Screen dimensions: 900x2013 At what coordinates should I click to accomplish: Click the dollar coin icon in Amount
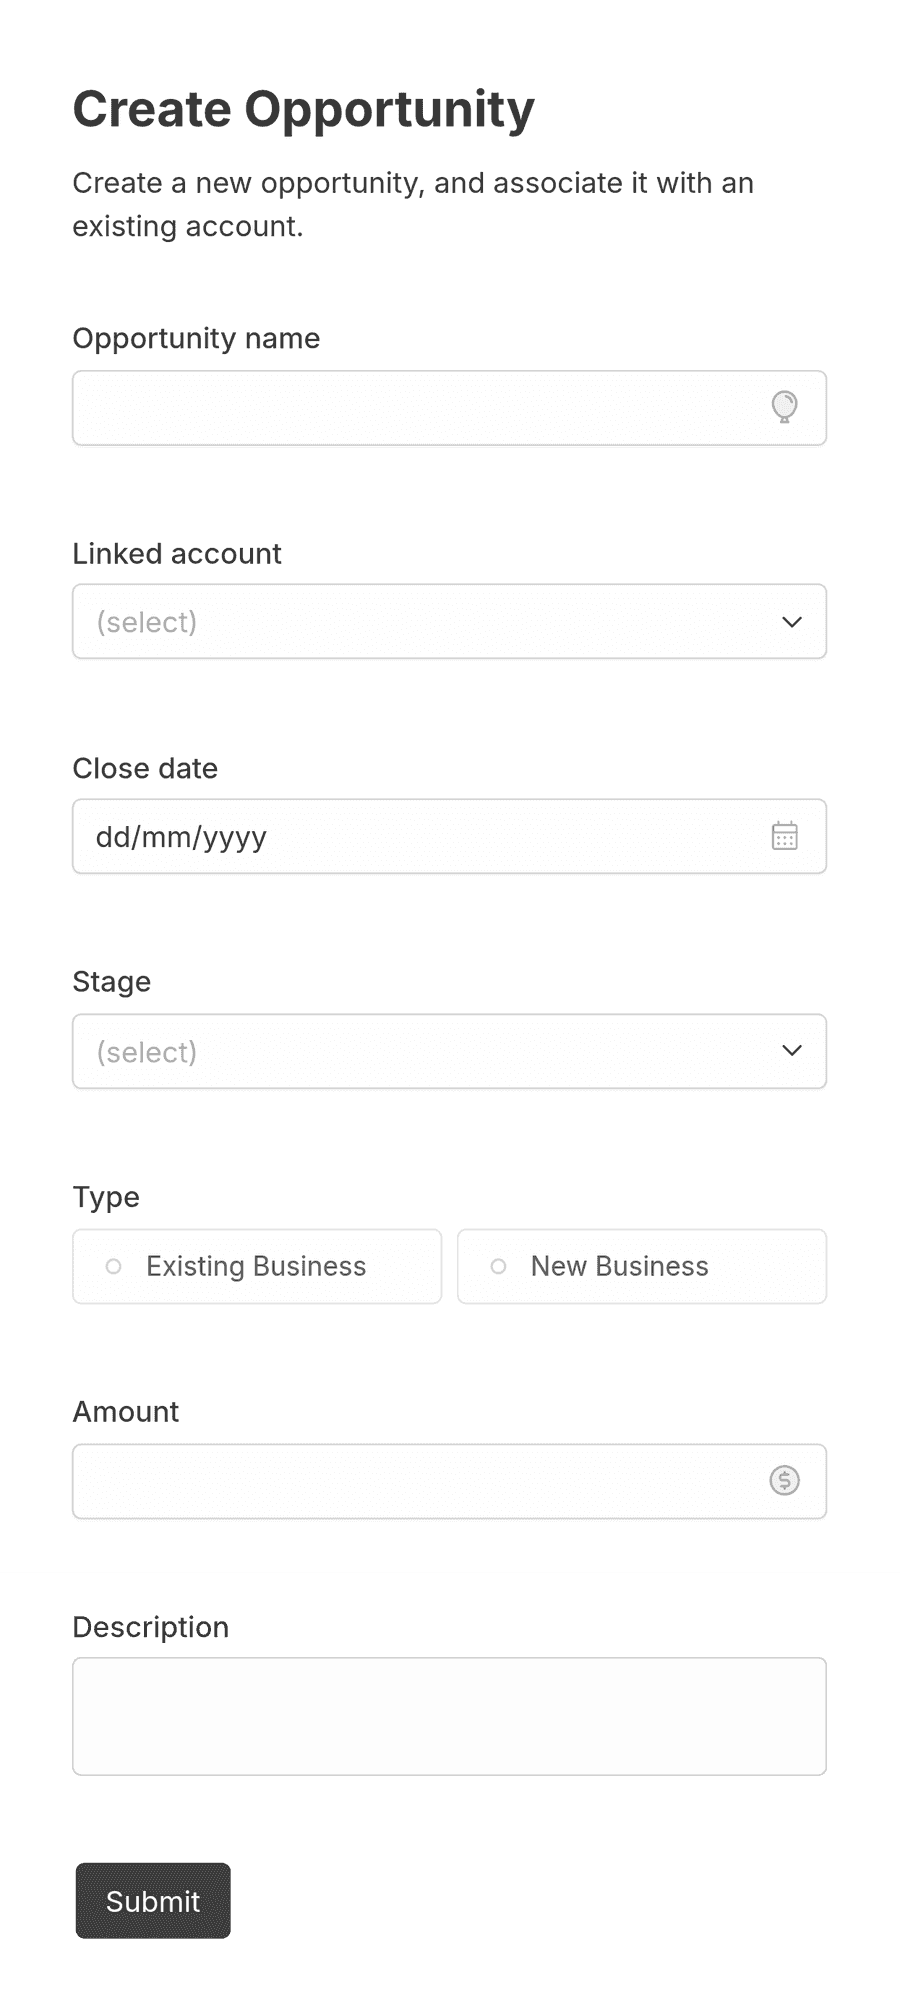785,1480
